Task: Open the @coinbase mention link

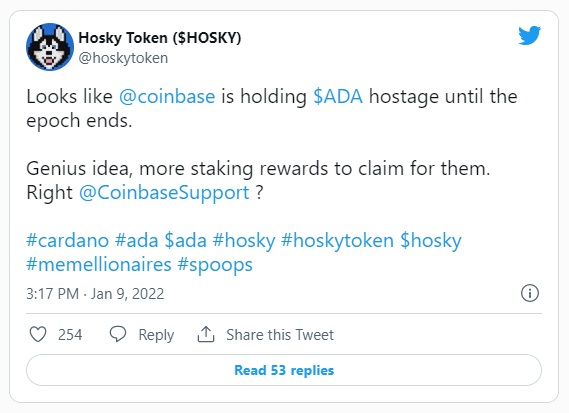Action: click(x=167, y=97)
